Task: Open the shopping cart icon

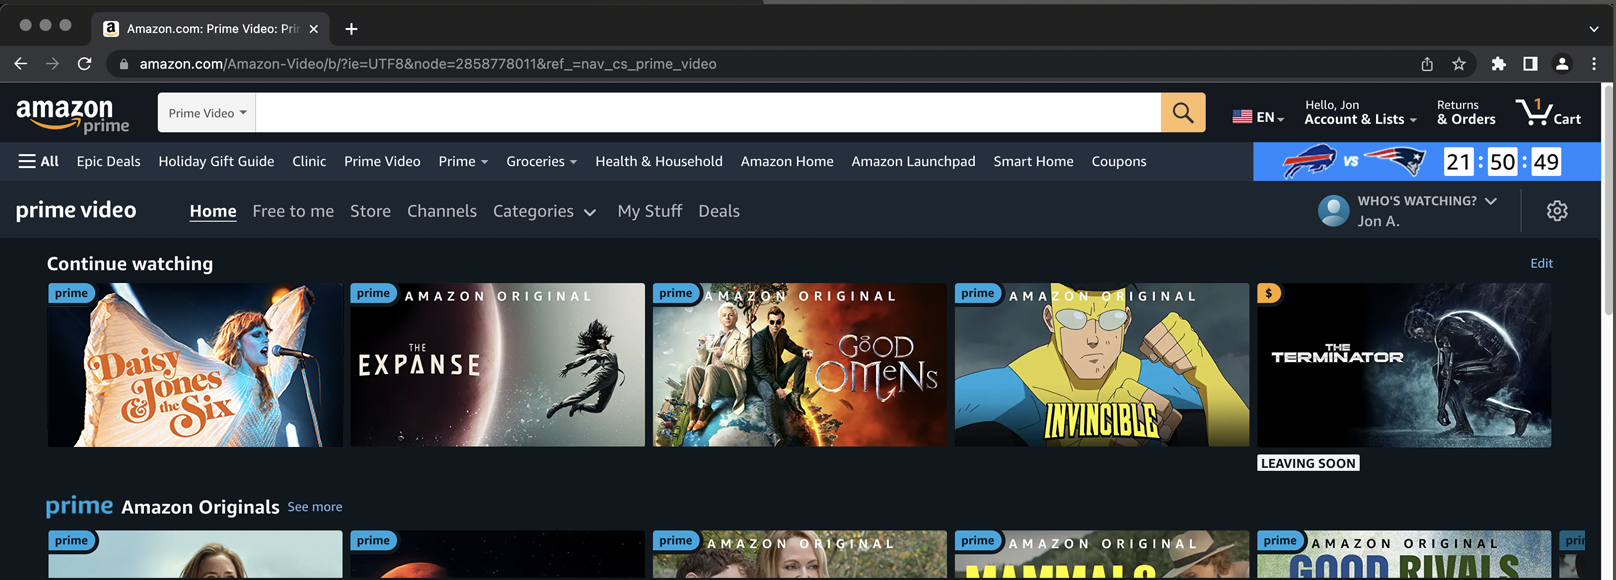Action: [1548, 112]
